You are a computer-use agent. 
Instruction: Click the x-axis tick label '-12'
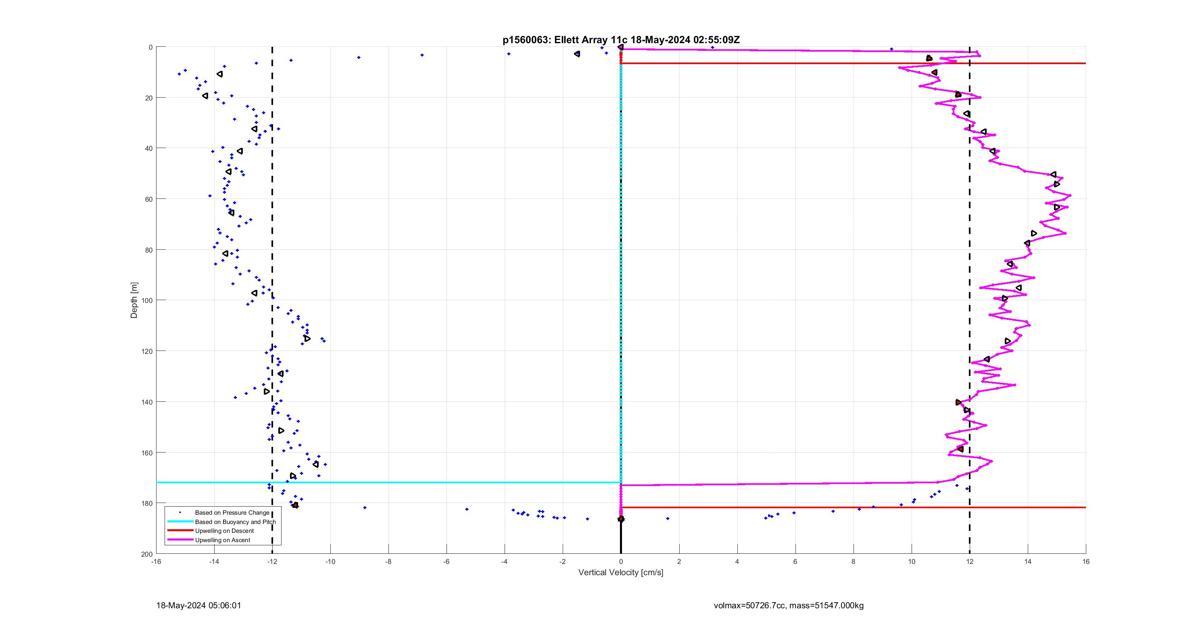coord(272,561)
